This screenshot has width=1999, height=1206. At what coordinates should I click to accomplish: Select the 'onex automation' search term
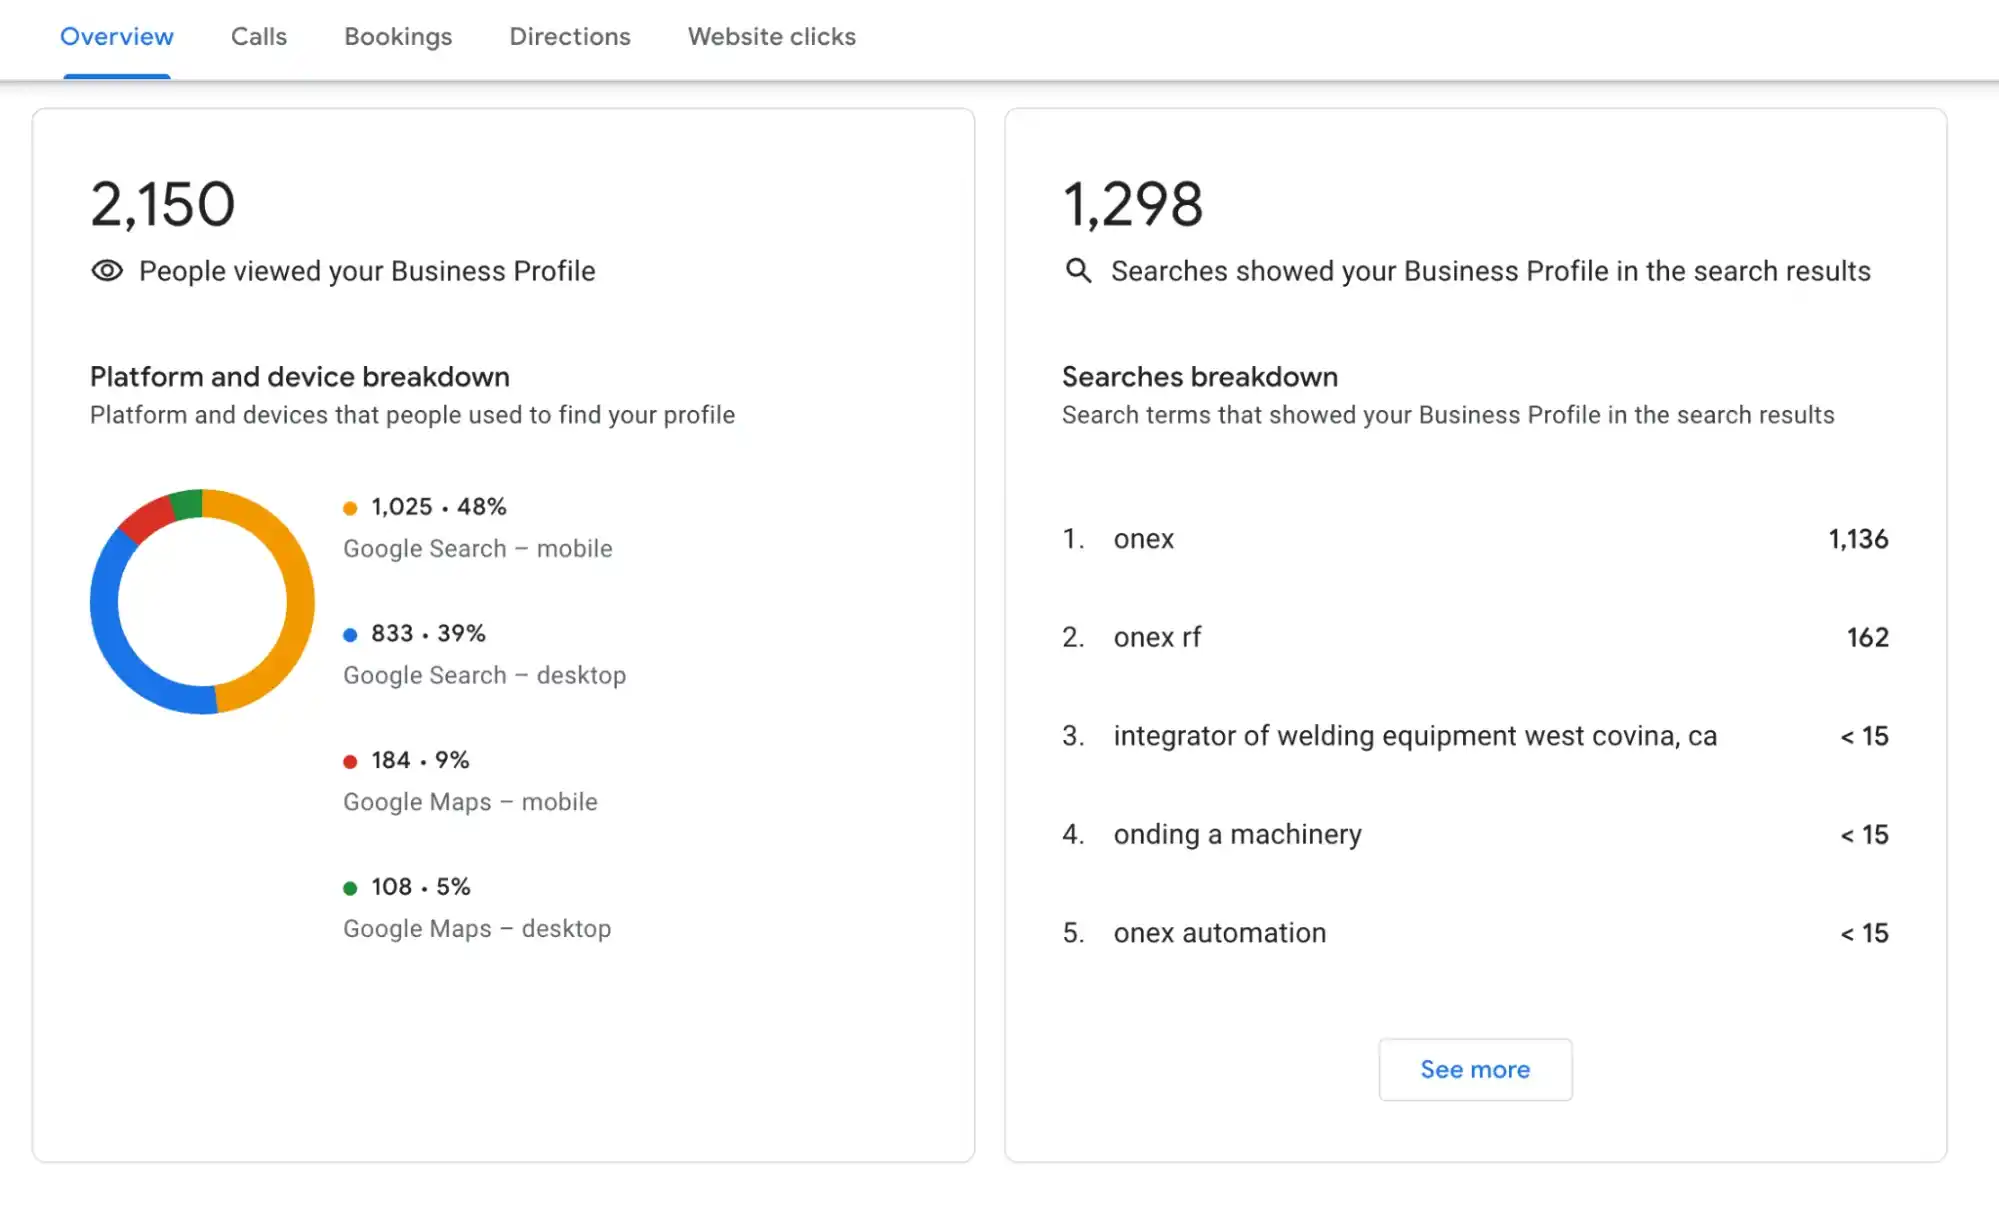coord(1220,933)
